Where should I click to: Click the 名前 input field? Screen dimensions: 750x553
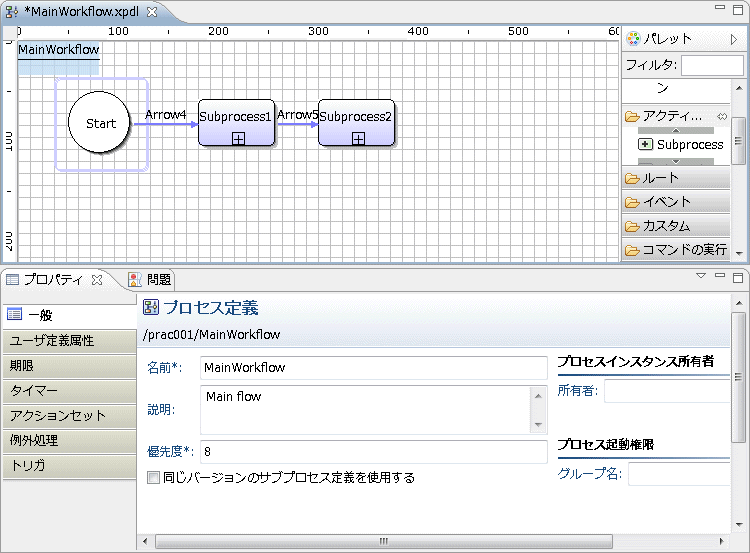[373, 367]
